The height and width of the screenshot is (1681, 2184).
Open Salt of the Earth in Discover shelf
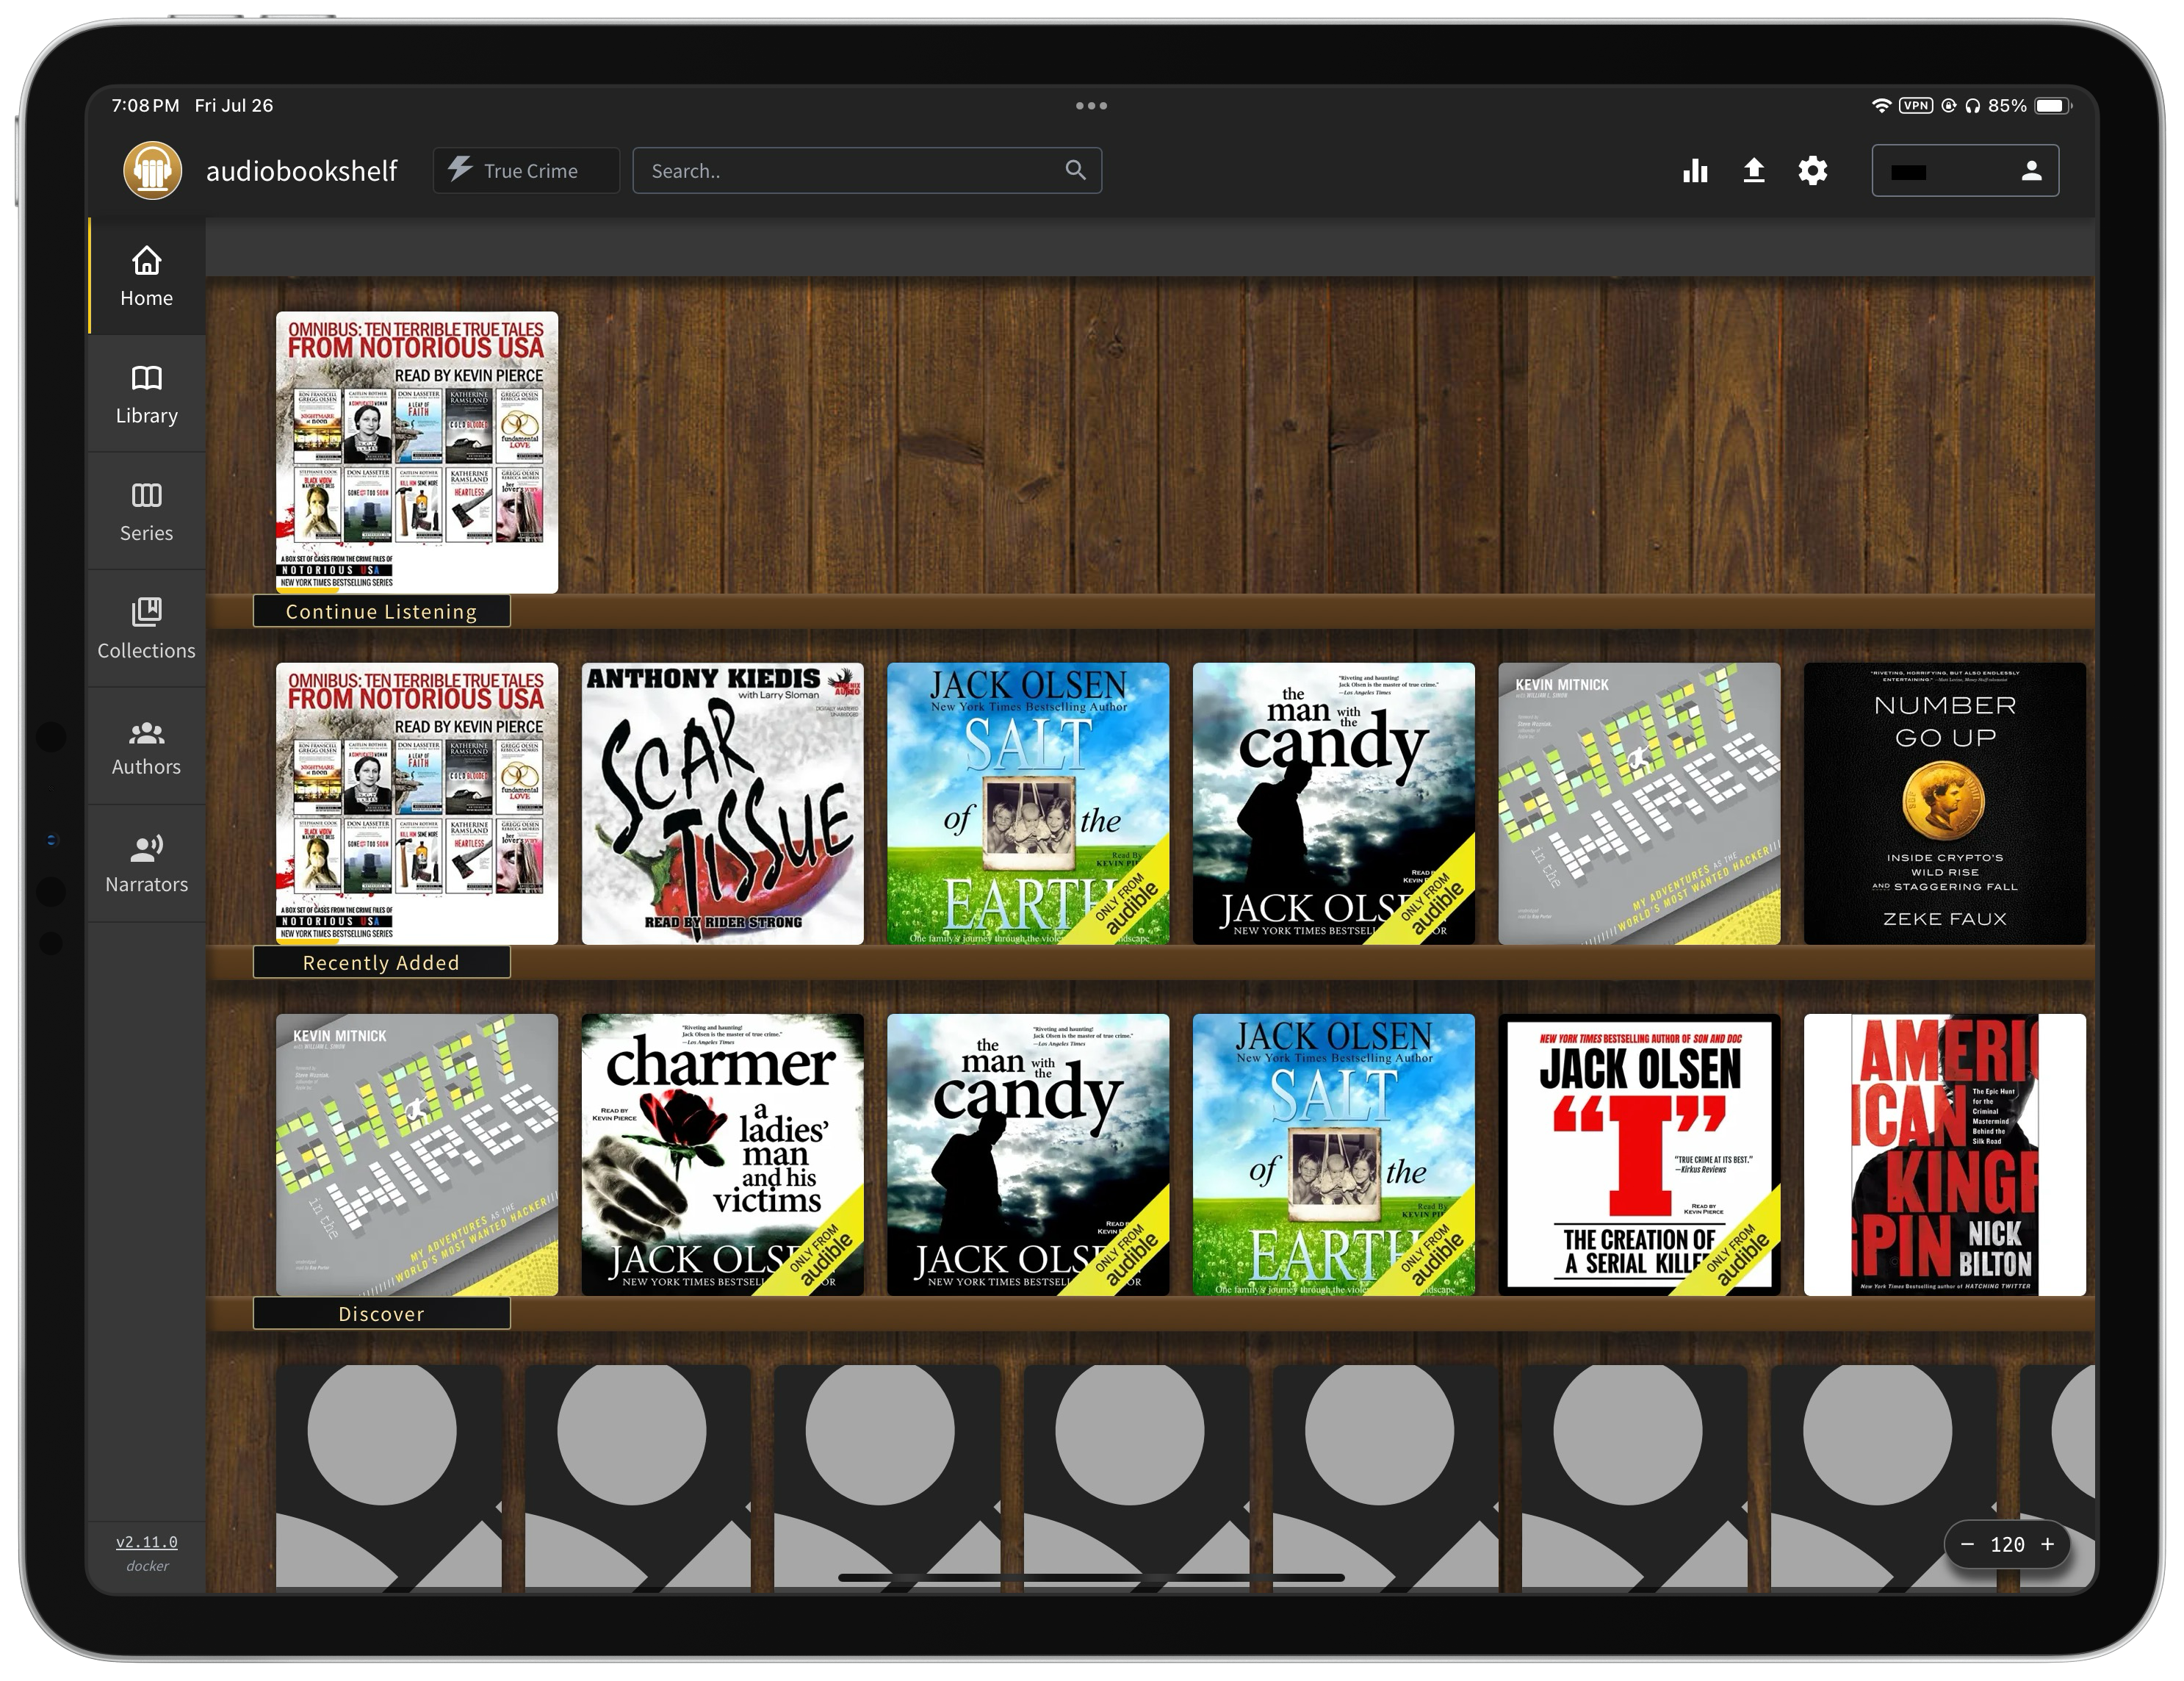[1334, 1155]
